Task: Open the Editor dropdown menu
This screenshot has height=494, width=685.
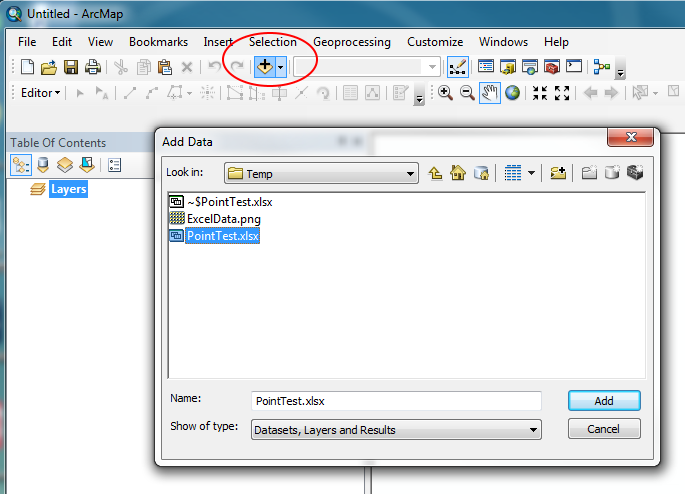Action: (40, 93)
